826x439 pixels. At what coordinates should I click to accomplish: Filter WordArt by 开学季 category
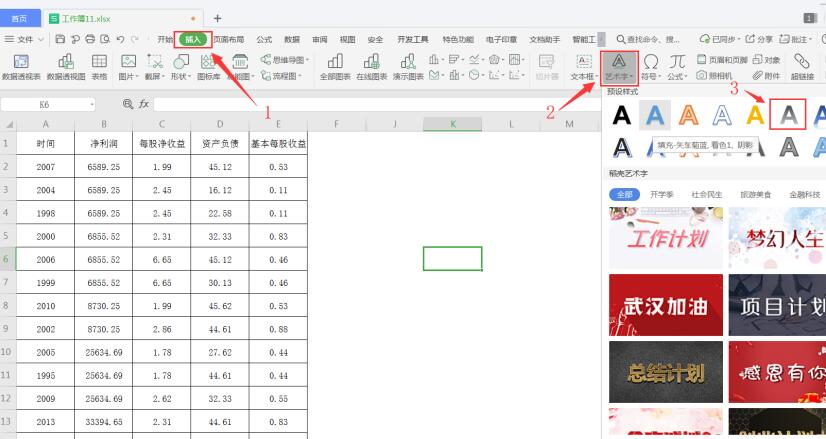point(662,194)
